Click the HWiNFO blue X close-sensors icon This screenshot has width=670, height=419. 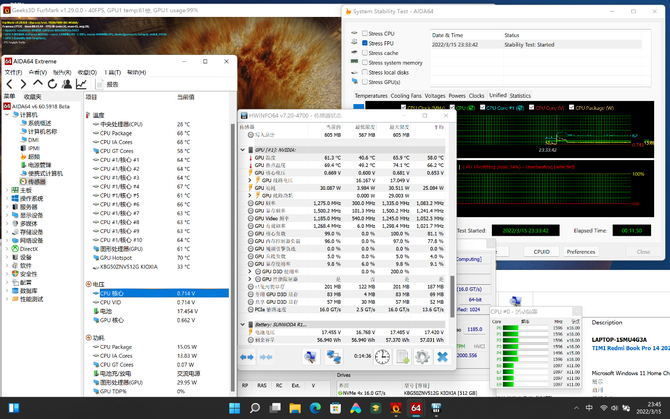click(x=442, y=356)
